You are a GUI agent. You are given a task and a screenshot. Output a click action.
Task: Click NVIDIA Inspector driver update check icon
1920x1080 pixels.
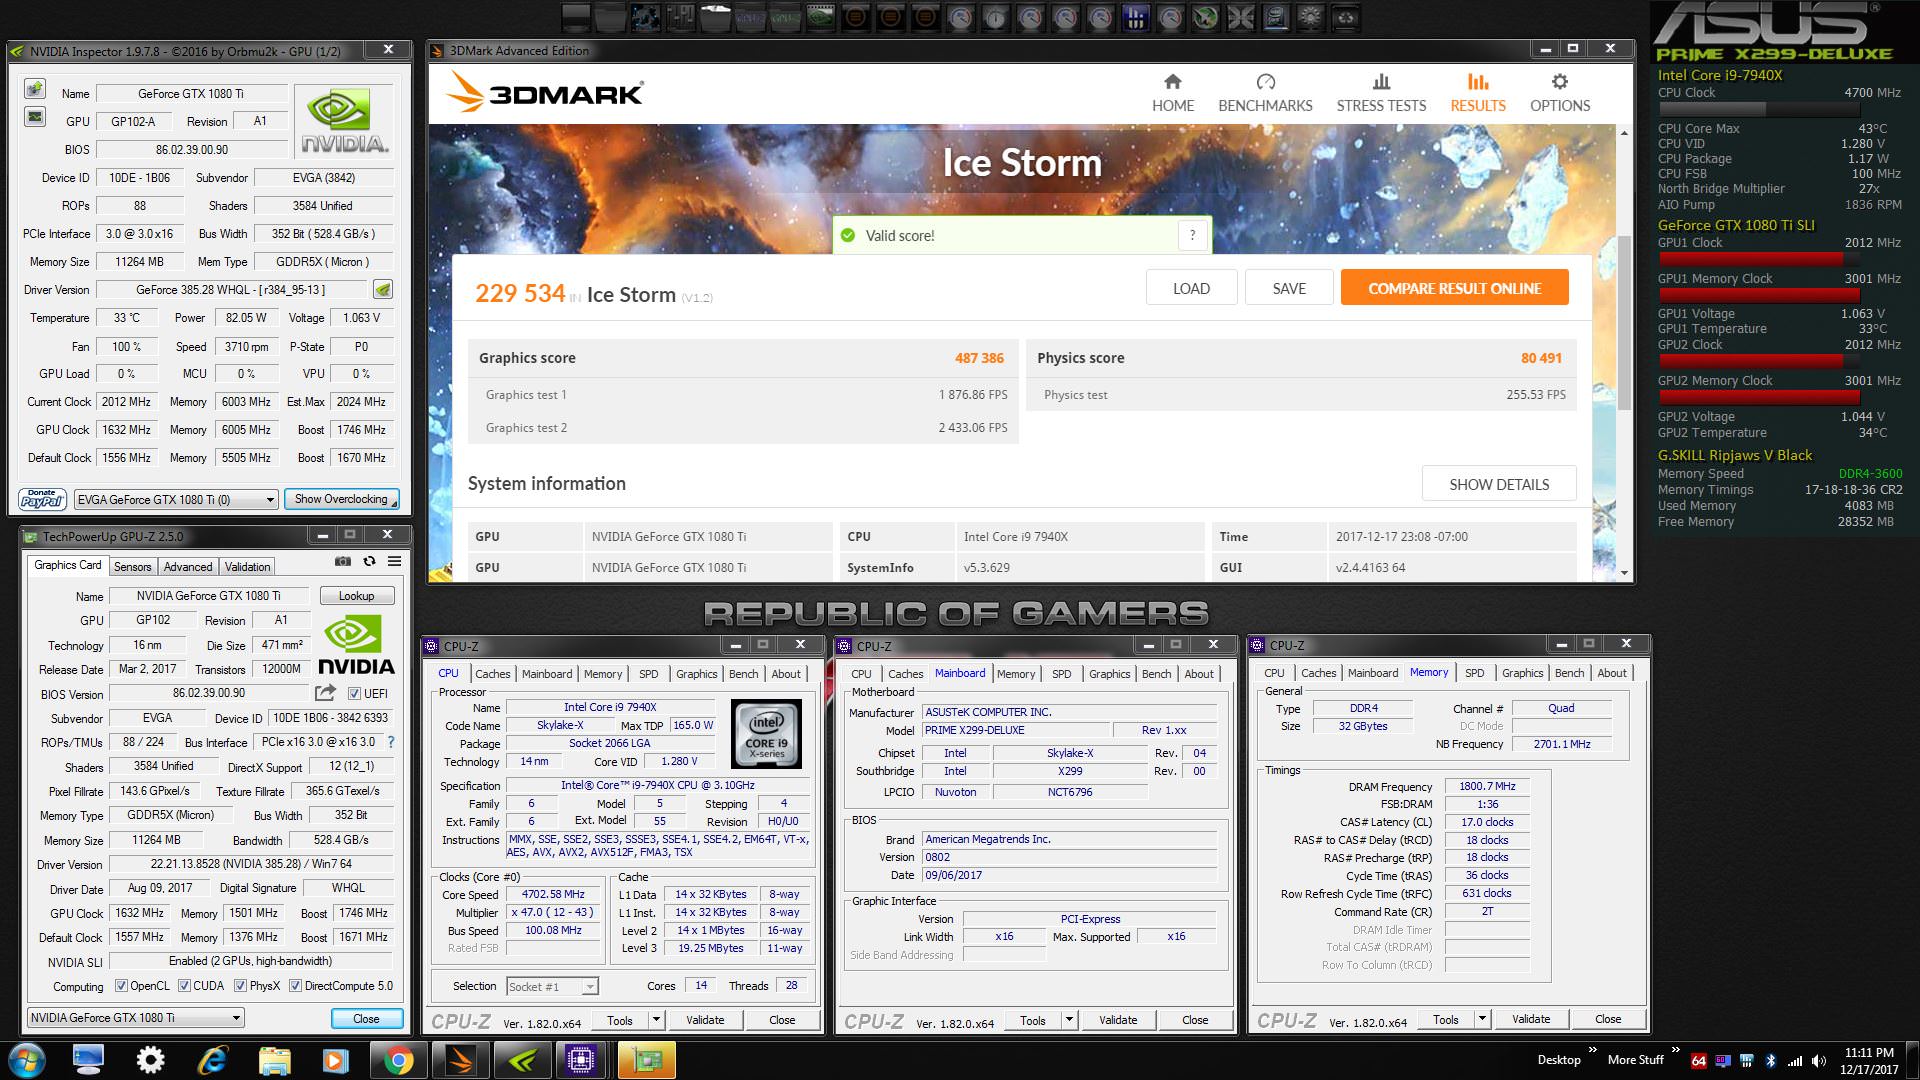pyautogui.click(x=383, y=290)
